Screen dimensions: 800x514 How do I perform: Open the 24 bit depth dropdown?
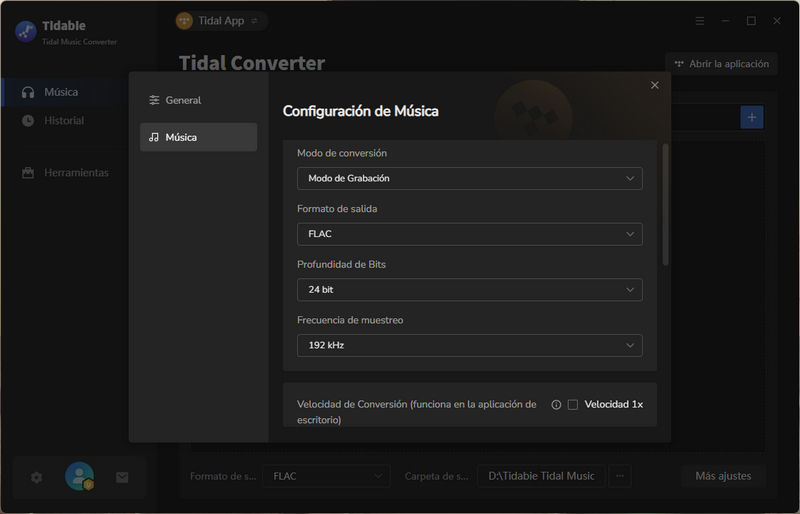[469, 289]
